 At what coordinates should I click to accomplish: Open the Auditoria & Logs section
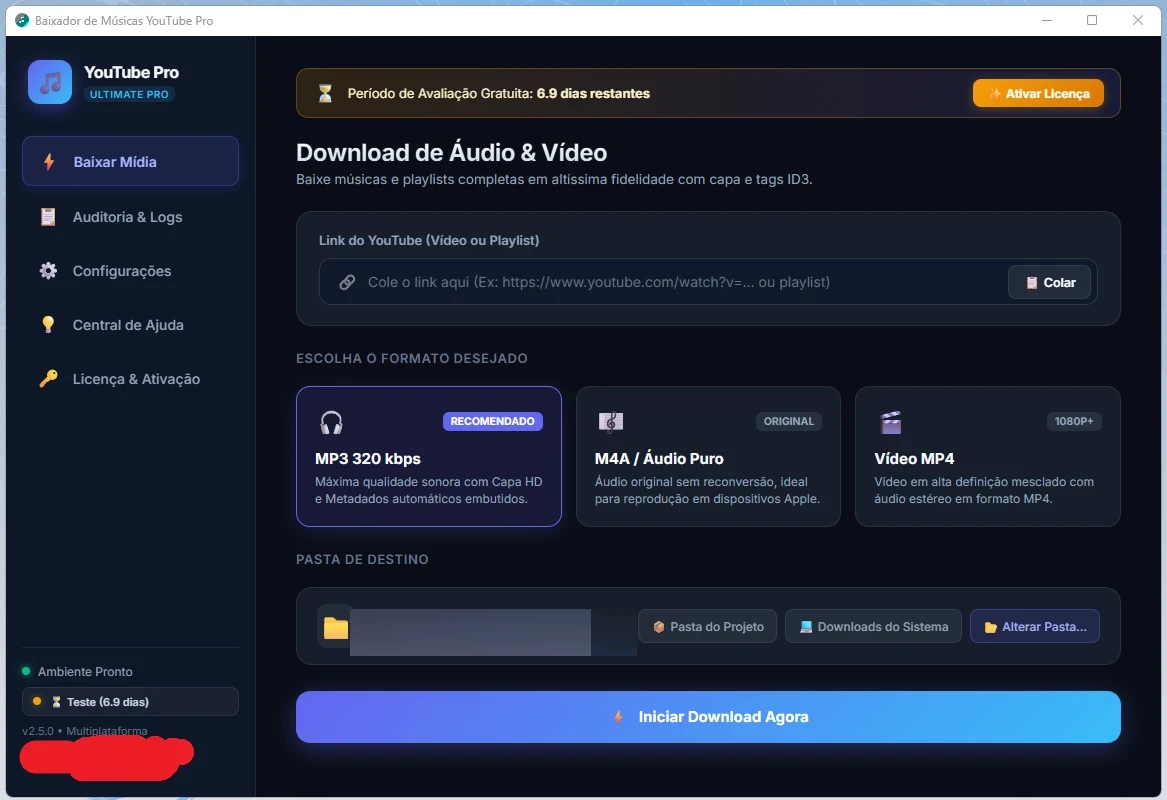(x=130, y=217)
